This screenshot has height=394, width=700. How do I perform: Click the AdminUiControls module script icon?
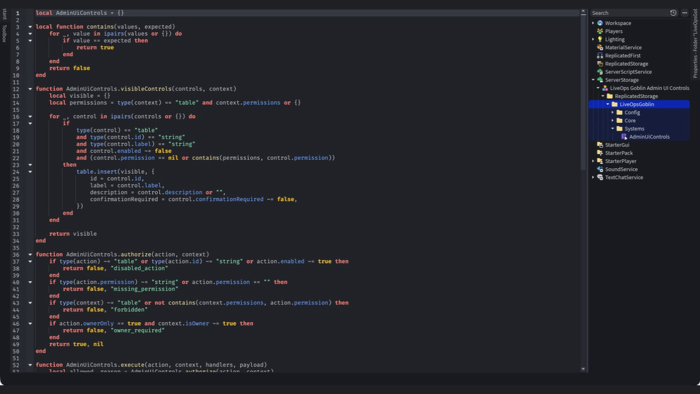(x=625, y=137)
